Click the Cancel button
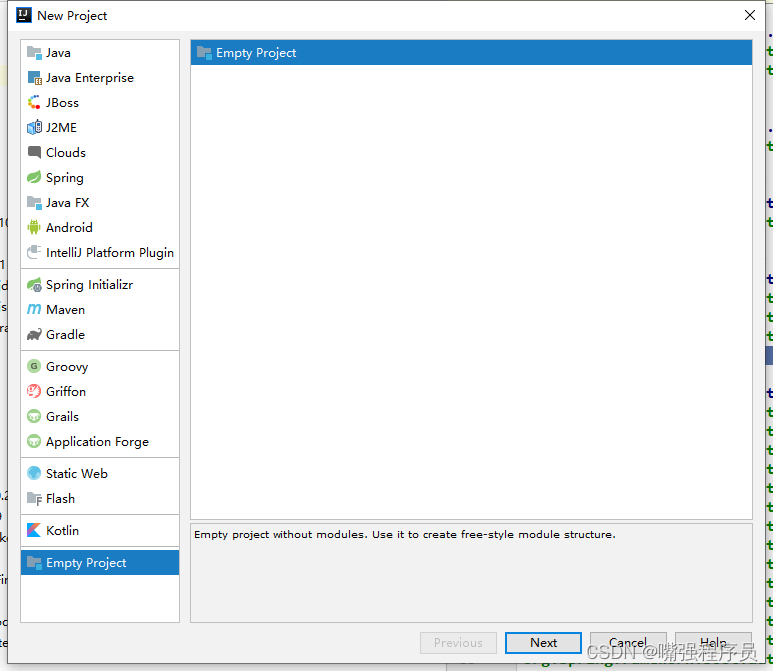773x671 pixels. 628,643
